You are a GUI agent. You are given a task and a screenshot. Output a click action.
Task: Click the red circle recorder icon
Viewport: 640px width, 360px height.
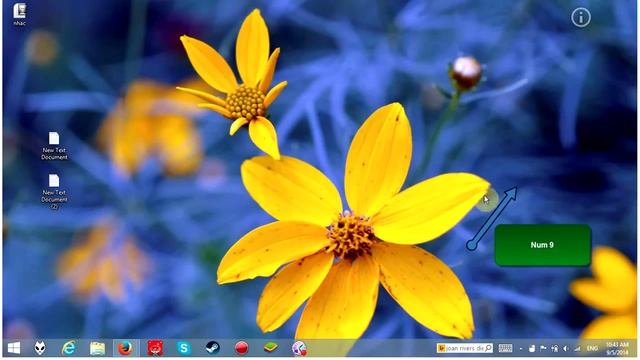pos(241,348)
